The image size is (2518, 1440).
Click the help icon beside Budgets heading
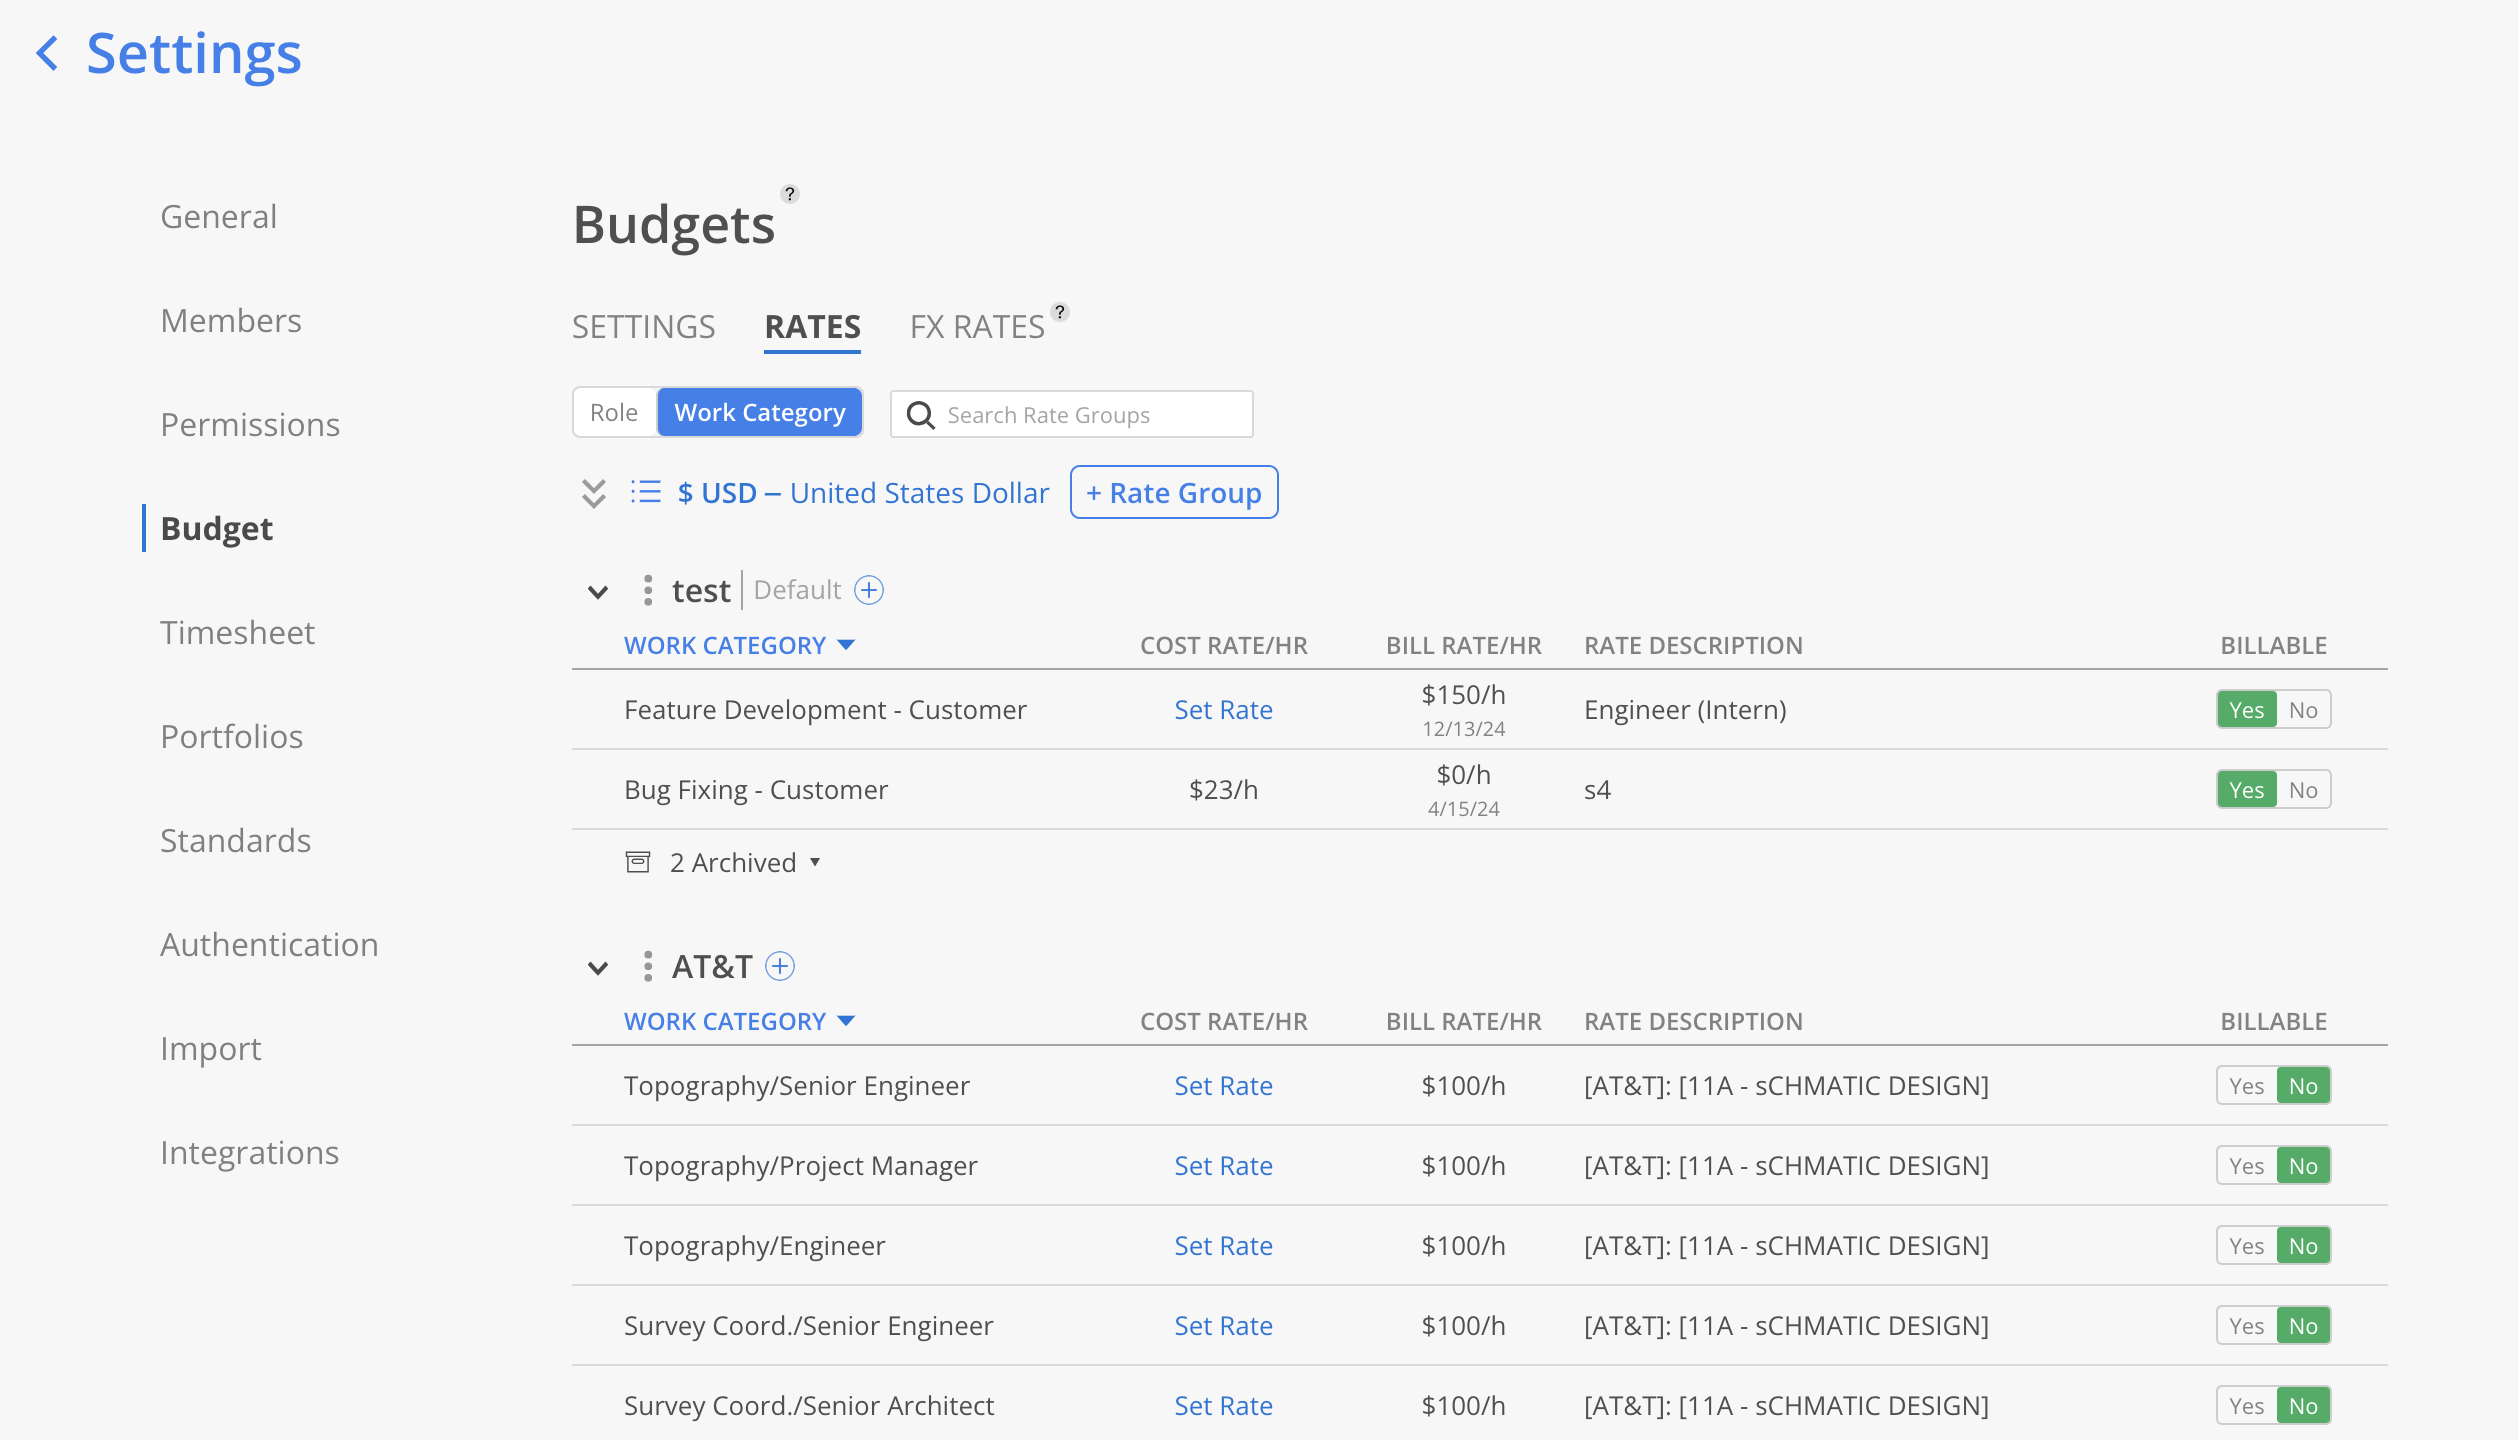(x=789, y=194)
